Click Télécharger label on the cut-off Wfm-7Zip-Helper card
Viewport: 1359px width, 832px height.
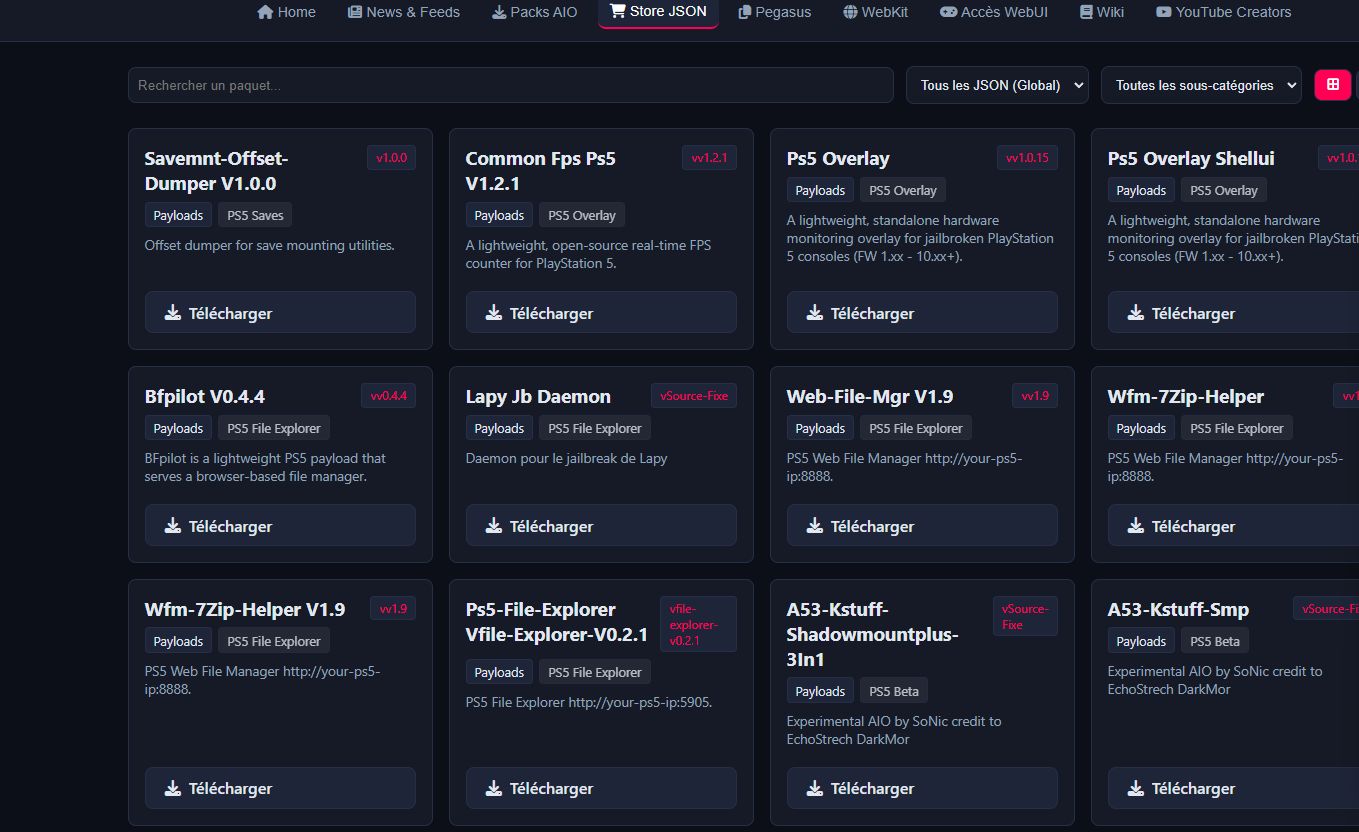pos(1194,526)
